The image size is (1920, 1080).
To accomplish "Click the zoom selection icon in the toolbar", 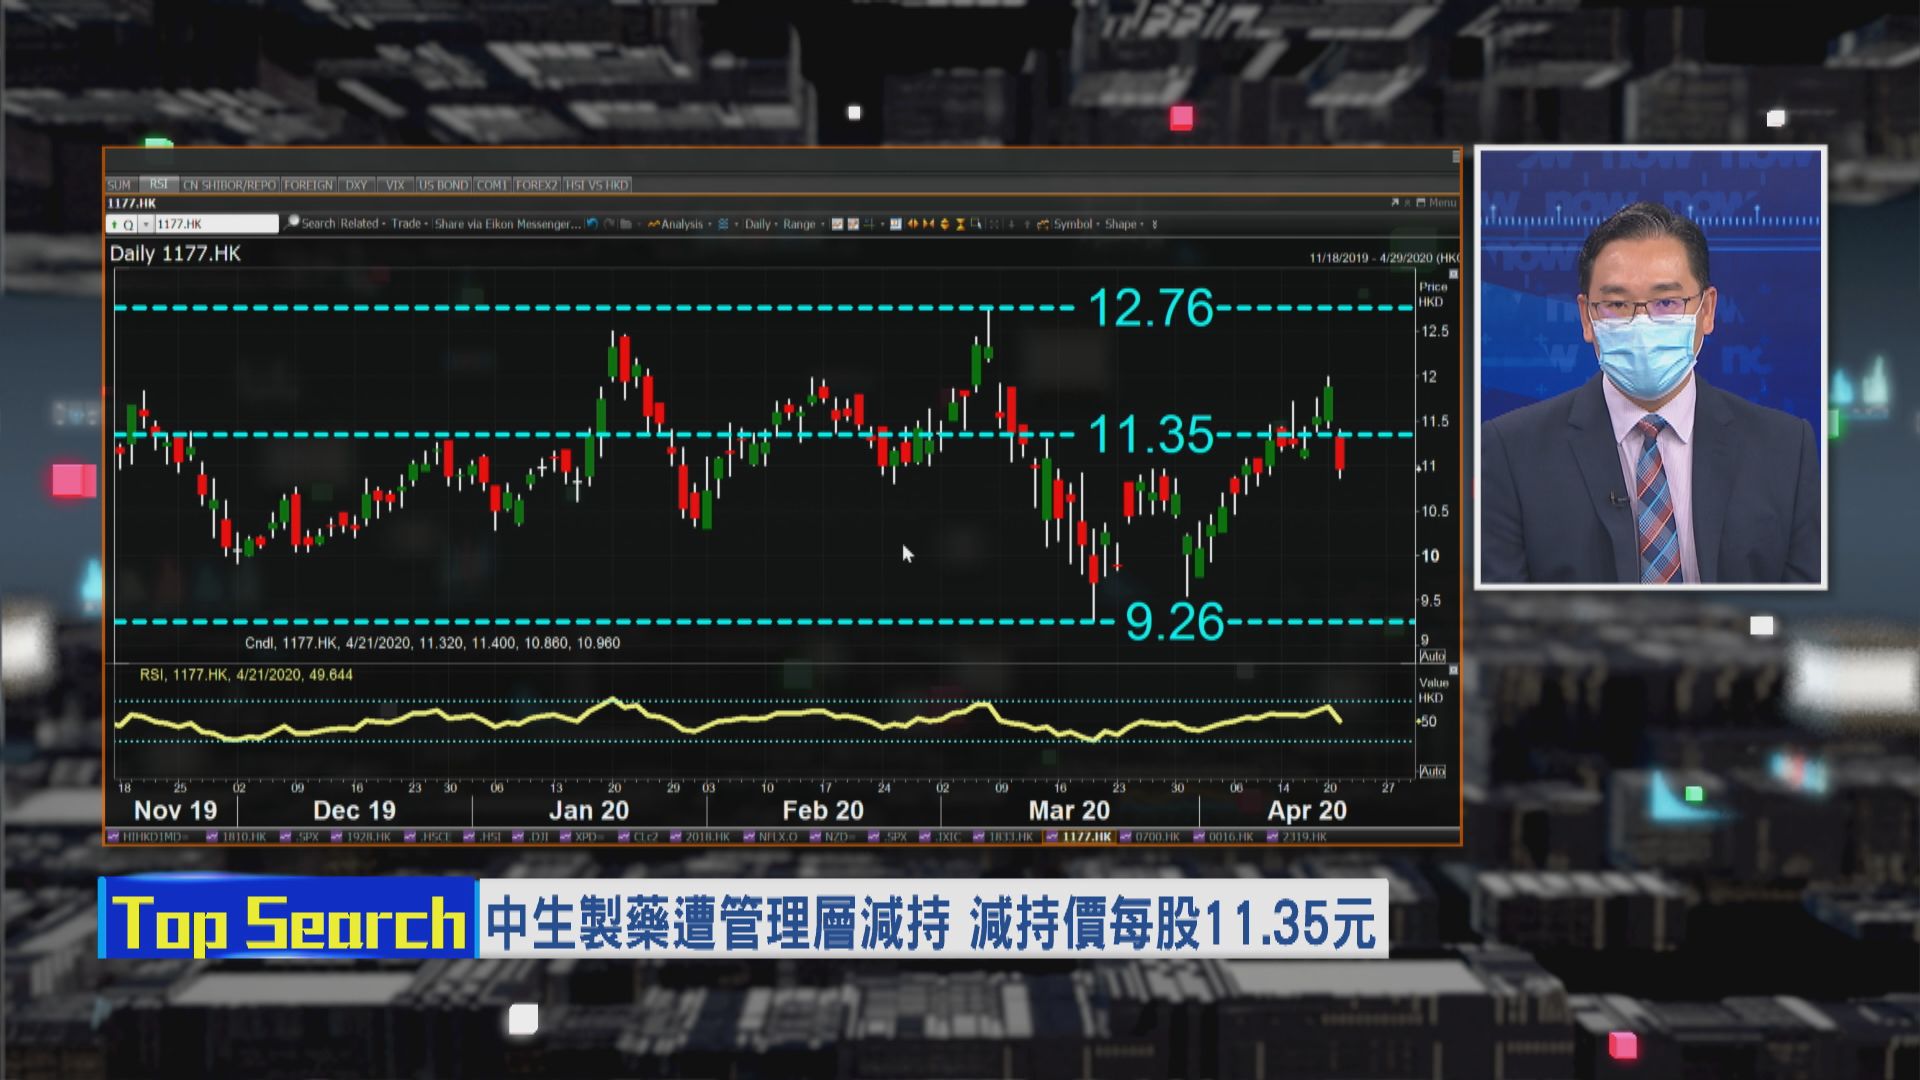I will [x=976, y=223].
